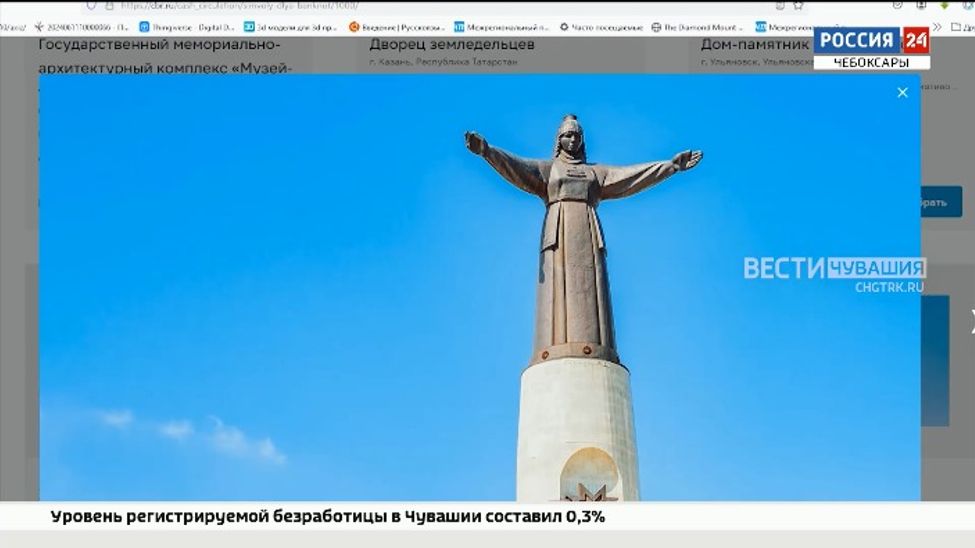Click the blue Выбрать button behind lightbox
This screenshot has width=975, height=548.
[941, 202]
